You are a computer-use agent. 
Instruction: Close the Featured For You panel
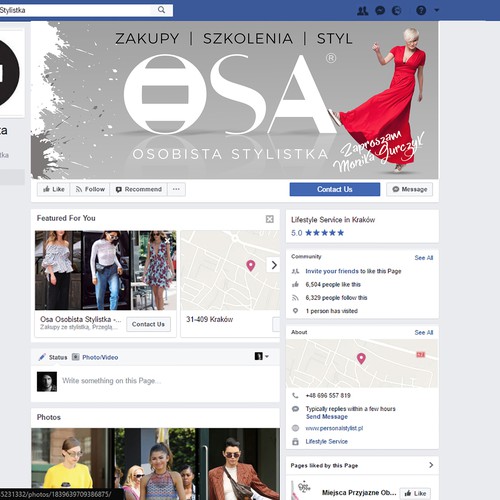click(270, 219)
